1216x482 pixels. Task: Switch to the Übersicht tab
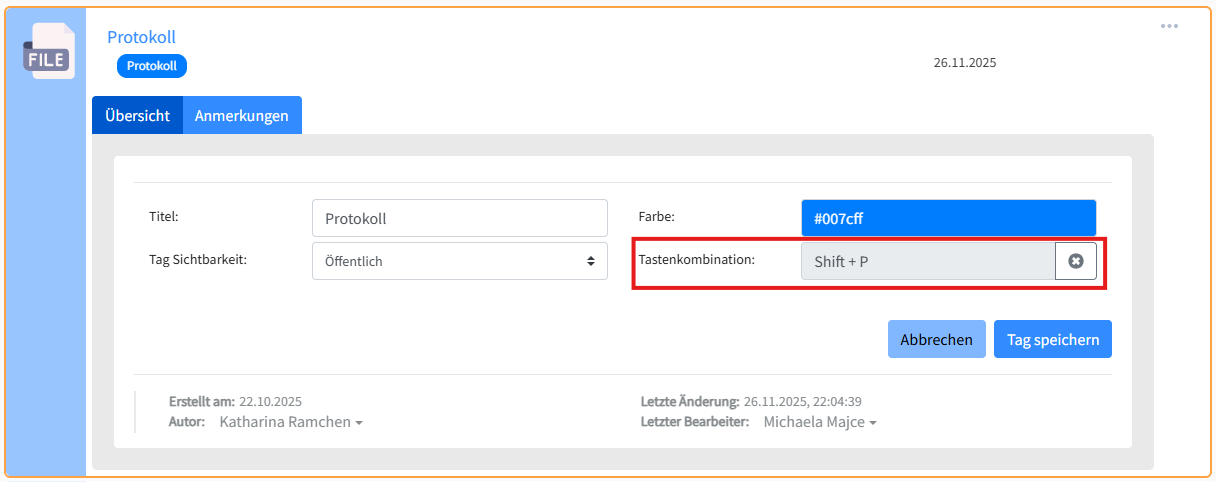coord(137,115)
